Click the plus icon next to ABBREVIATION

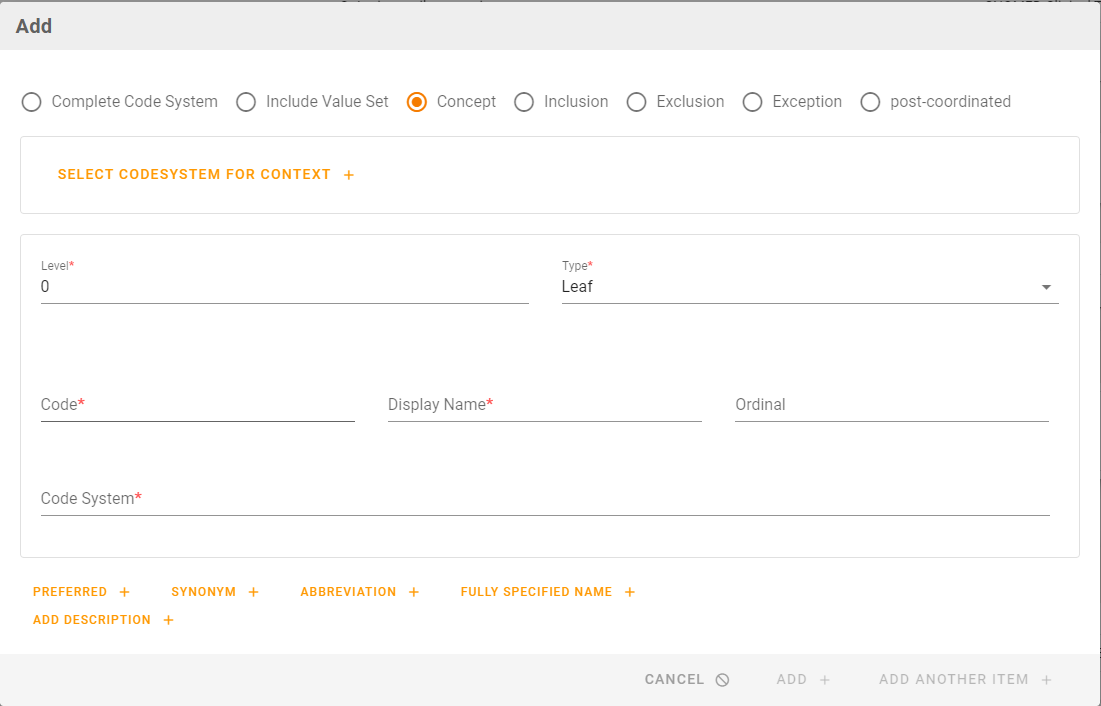point(414,591)
